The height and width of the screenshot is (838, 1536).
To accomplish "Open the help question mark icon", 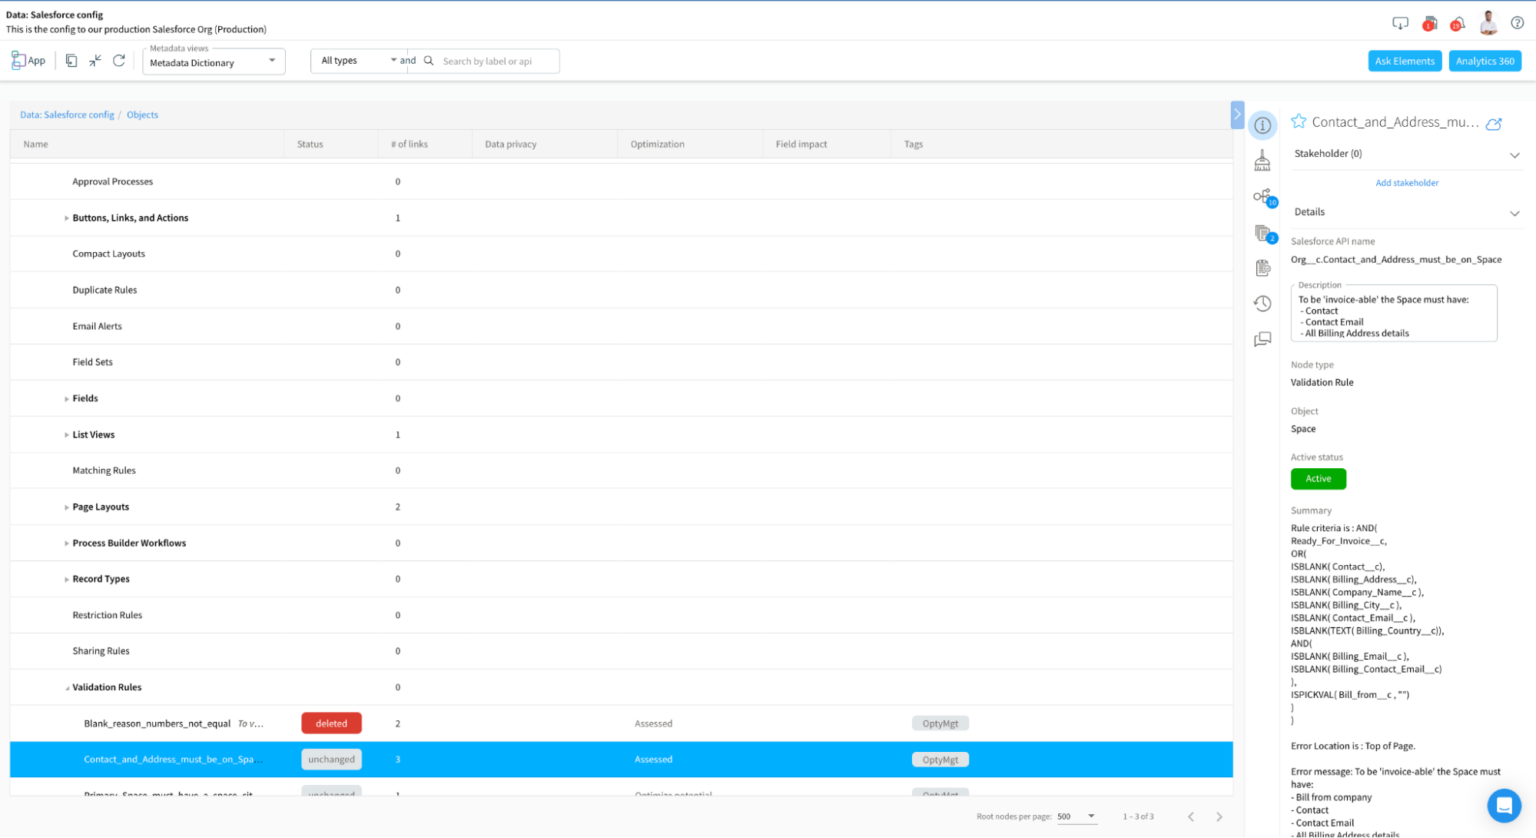I will 1515,23.
